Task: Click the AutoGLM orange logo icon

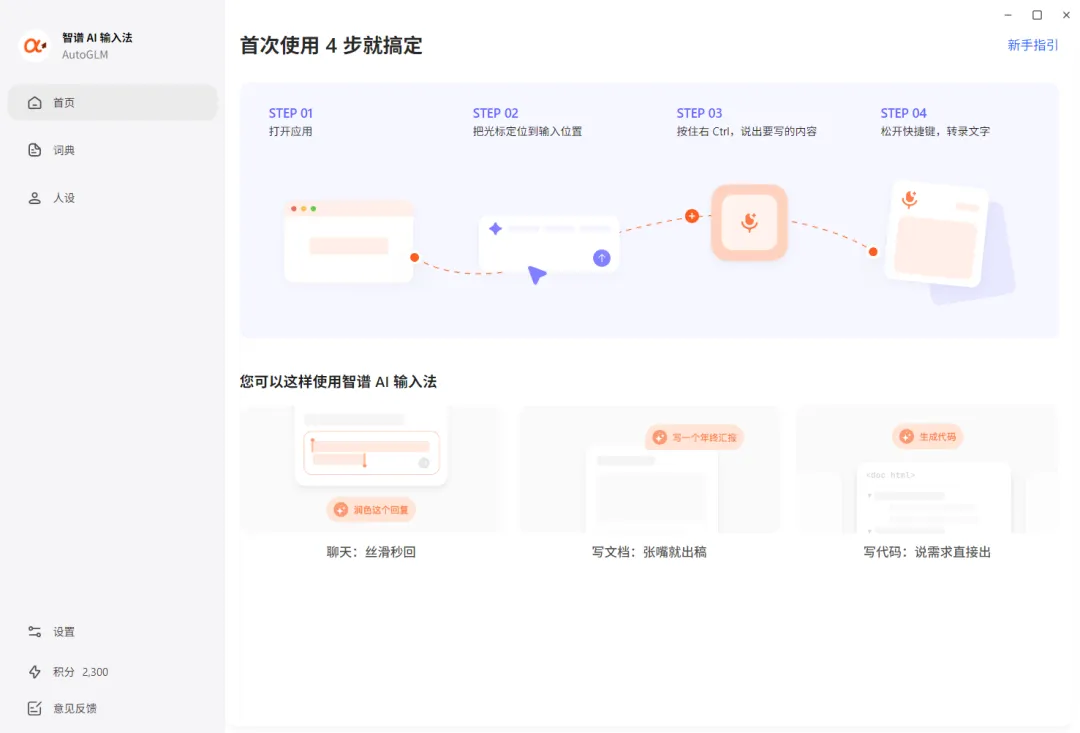Action: tap(34, 46)
